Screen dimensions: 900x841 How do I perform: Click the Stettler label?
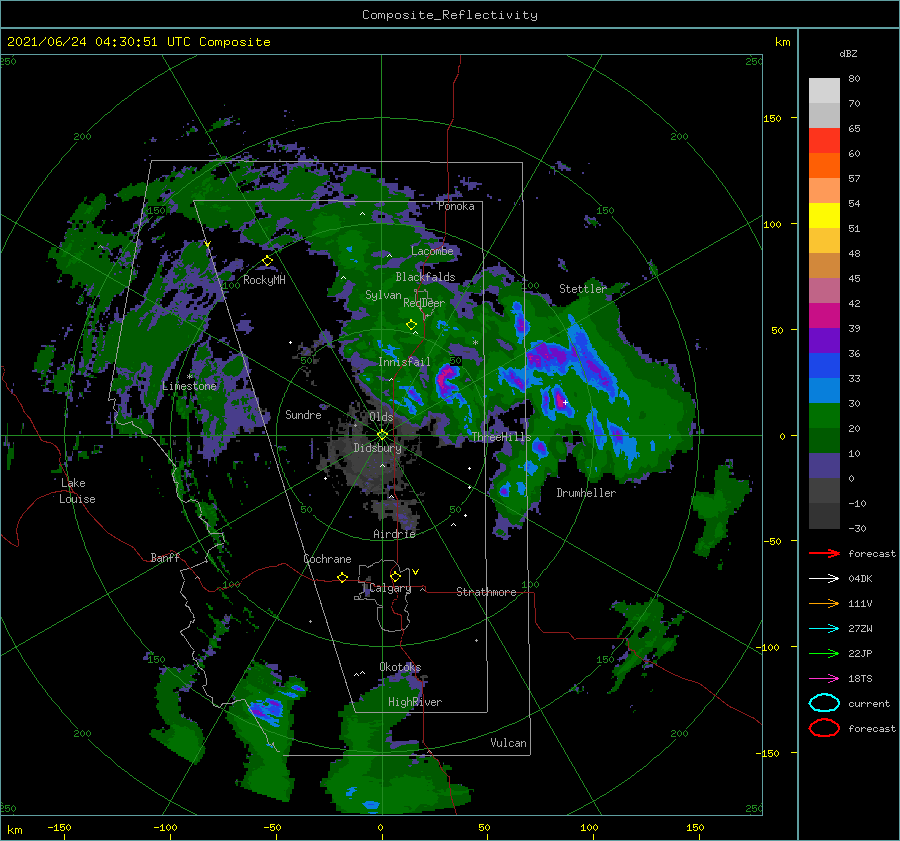pos(583,289)
